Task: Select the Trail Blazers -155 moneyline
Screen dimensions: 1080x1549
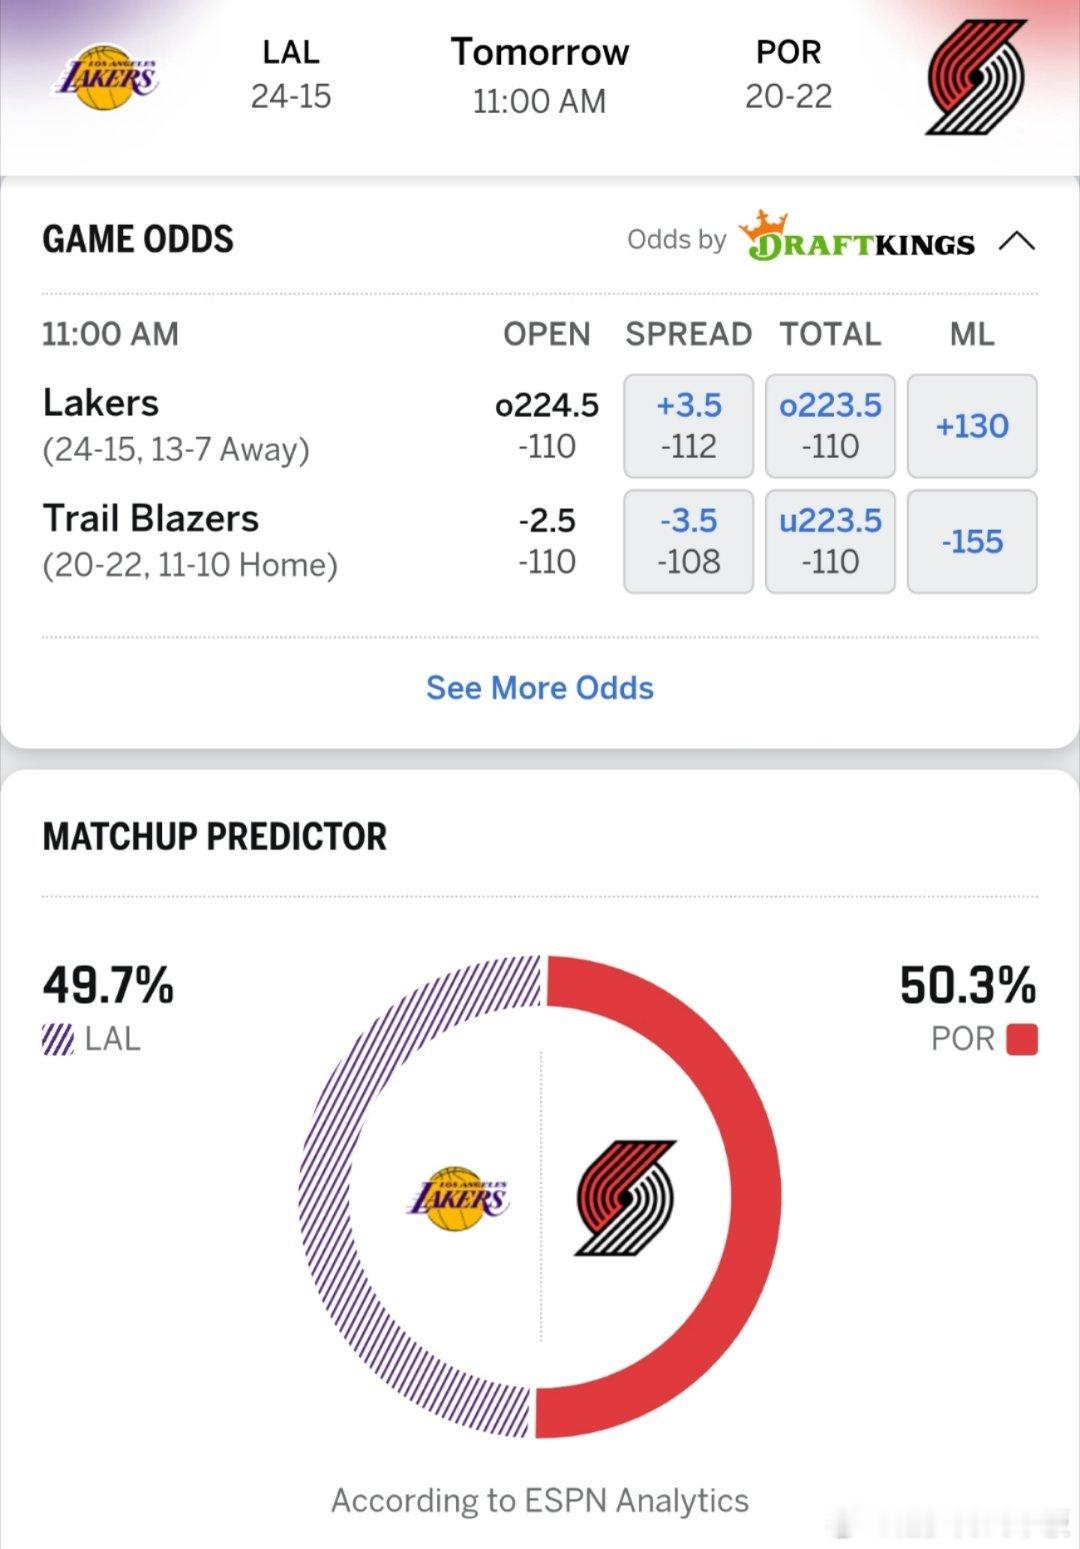Action: pyautogui.click(x=971, y=542)
